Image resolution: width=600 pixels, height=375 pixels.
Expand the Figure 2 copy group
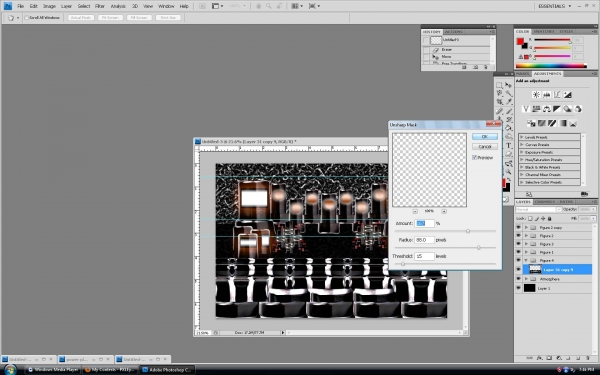[526, 227]
